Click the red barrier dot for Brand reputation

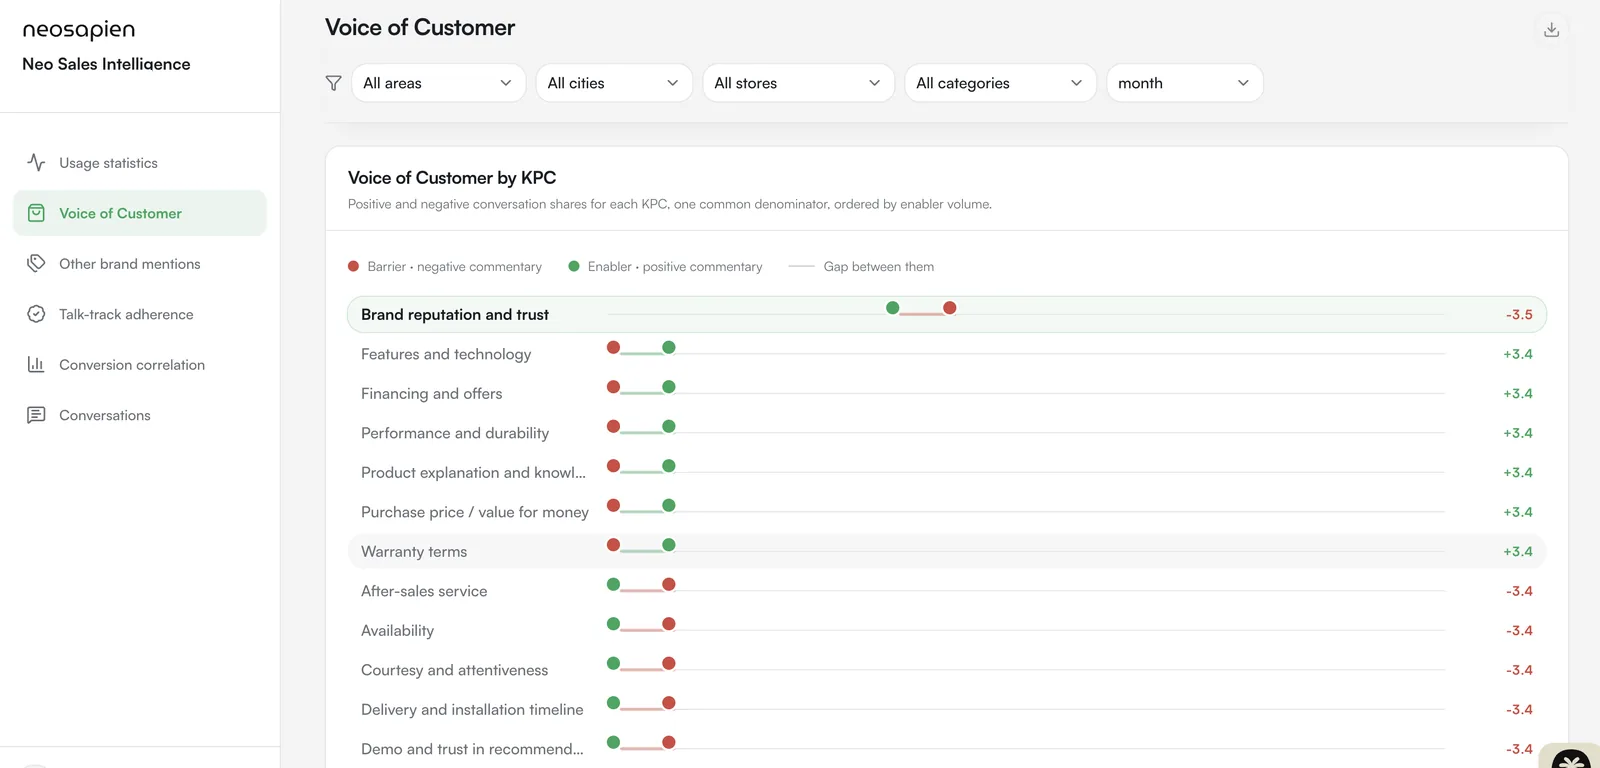(x=950, y=308)
